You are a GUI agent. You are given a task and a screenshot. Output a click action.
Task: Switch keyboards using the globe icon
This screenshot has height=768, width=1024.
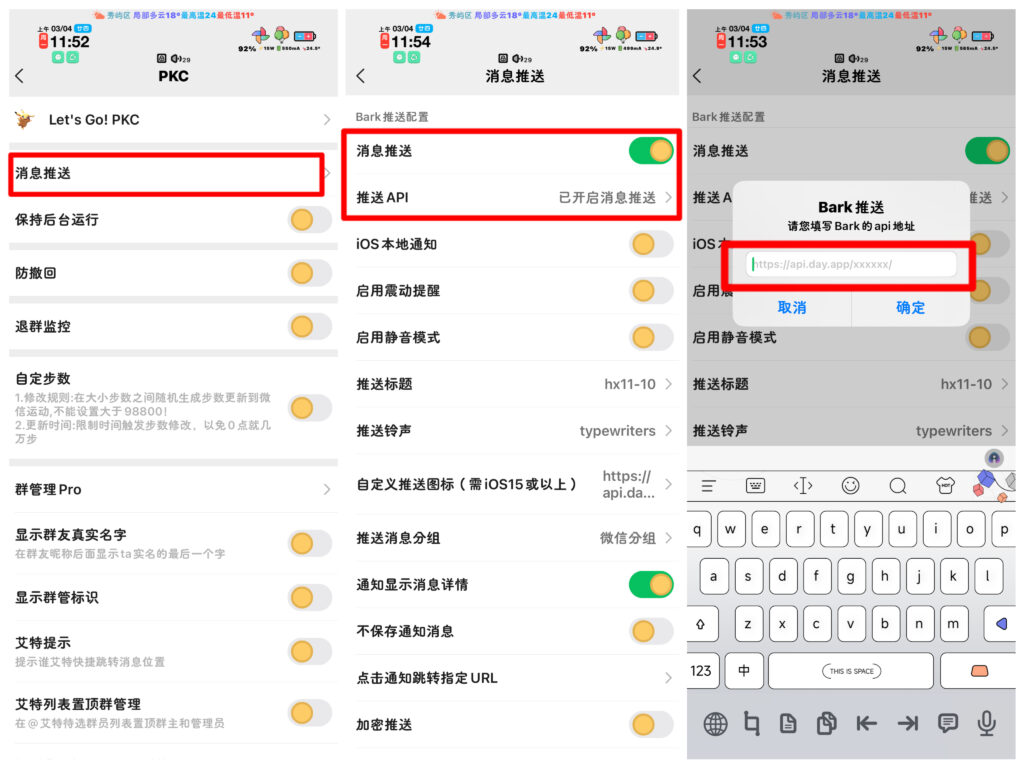point(716,723)
